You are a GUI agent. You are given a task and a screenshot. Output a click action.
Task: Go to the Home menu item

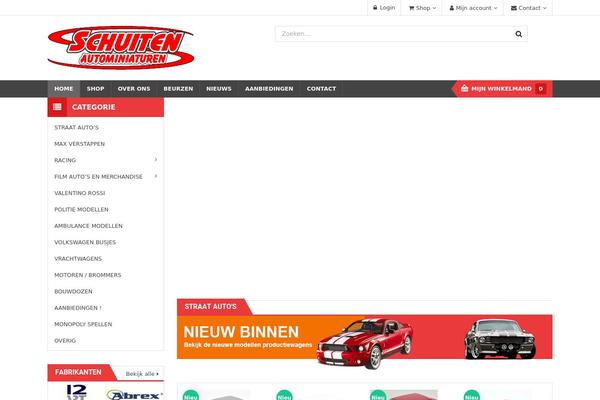(x=64, y=89)
